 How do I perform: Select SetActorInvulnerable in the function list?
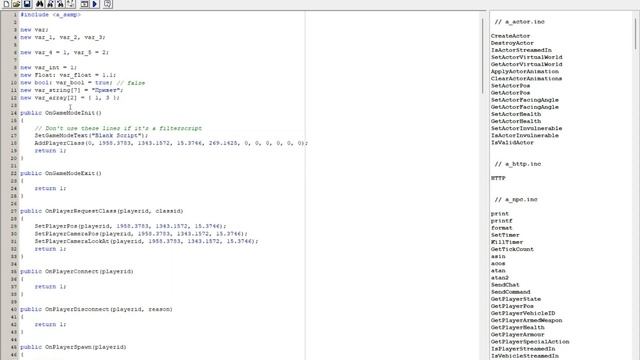point(526,128)
